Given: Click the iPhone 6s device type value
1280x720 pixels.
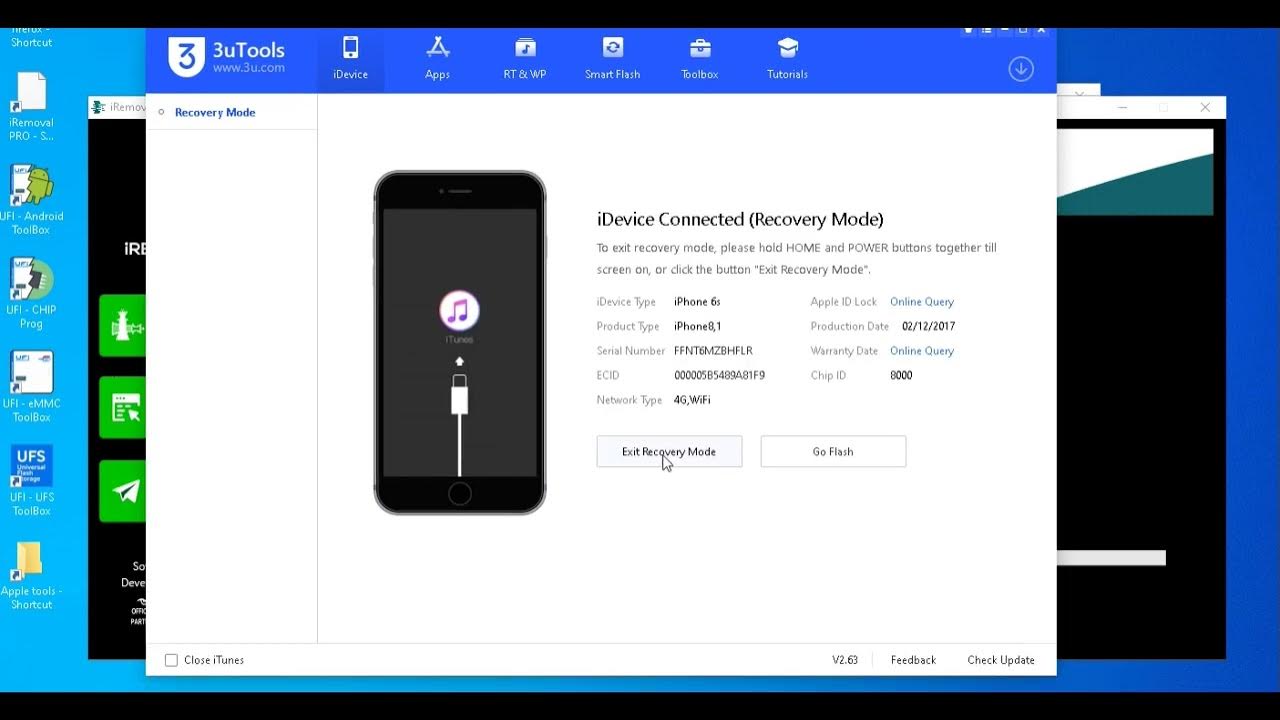Looking at the screenshot, I should [x=697, y=302].
